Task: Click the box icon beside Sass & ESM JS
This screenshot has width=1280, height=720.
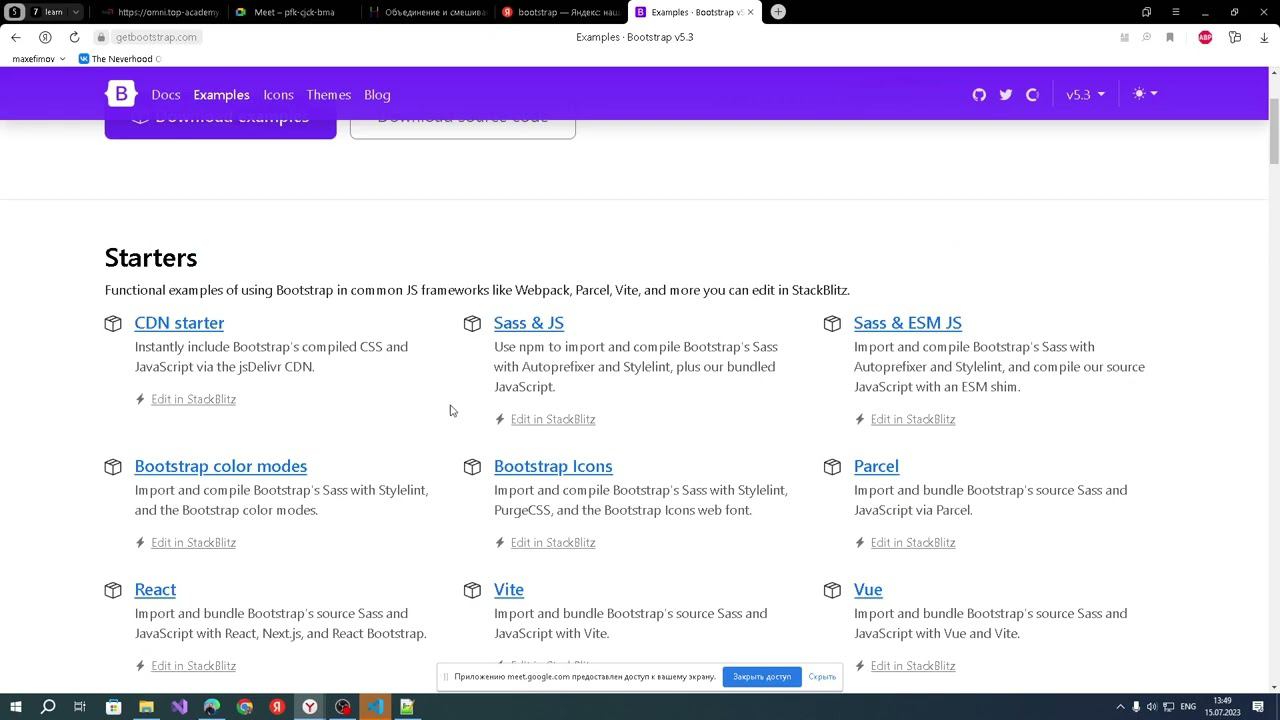Action: [832, 323]
